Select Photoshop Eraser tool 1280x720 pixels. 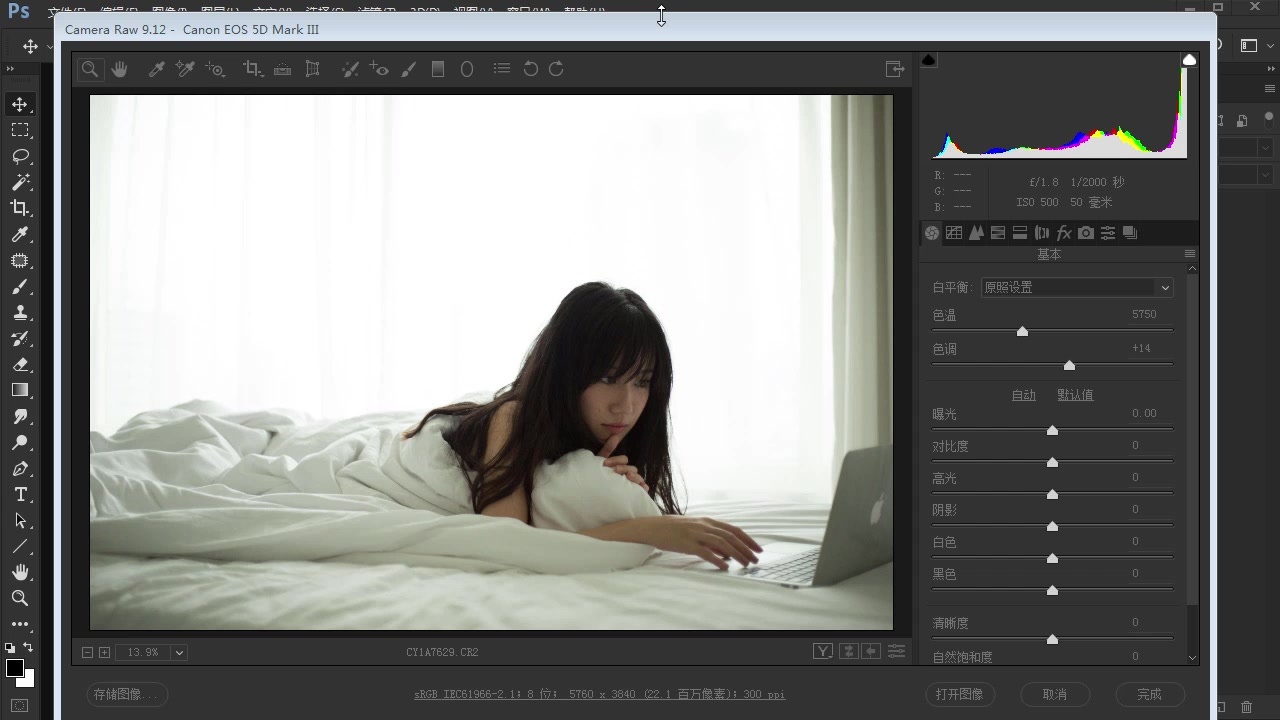click(20, 364)
